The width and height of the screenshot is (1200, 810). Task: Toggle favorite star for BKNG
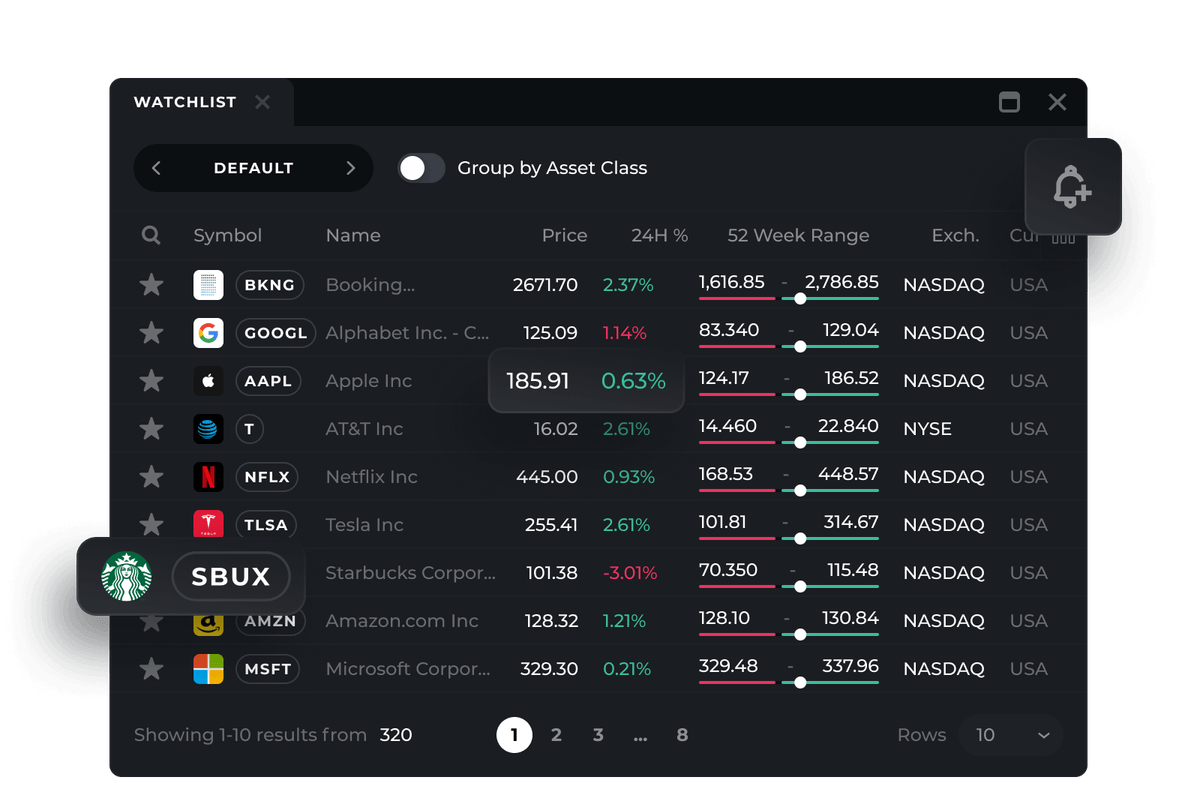coord(151,285)
